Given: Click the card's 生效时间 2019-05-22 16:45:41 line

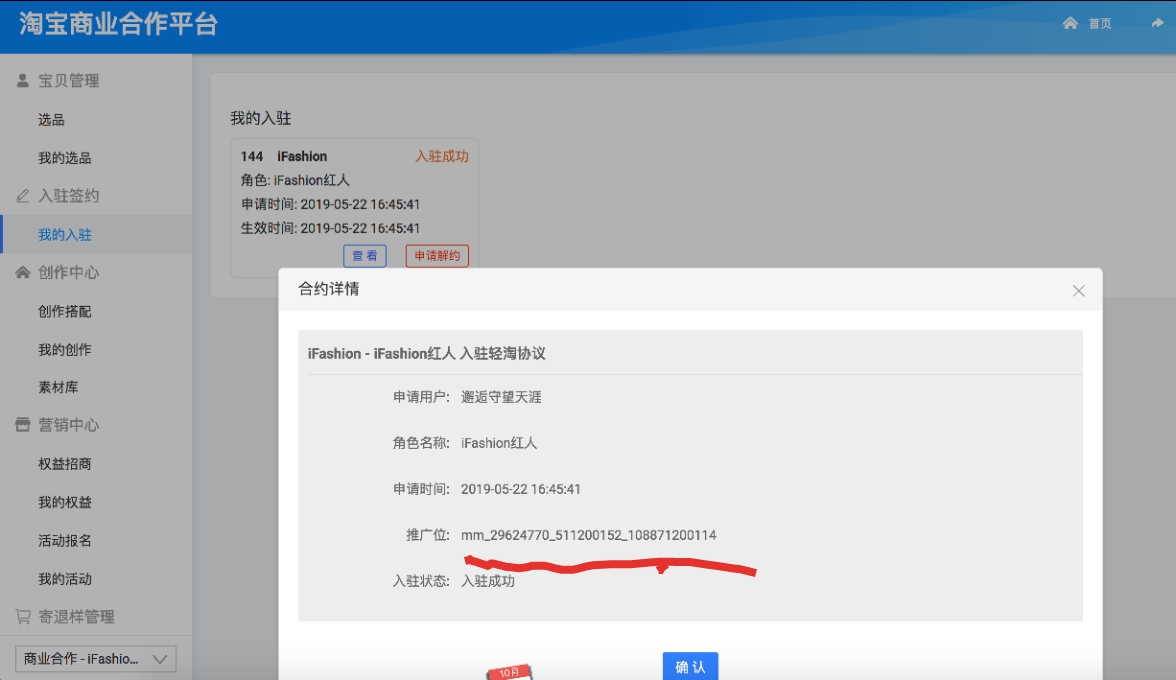Looking at the screenshot, I should [330, 228].
